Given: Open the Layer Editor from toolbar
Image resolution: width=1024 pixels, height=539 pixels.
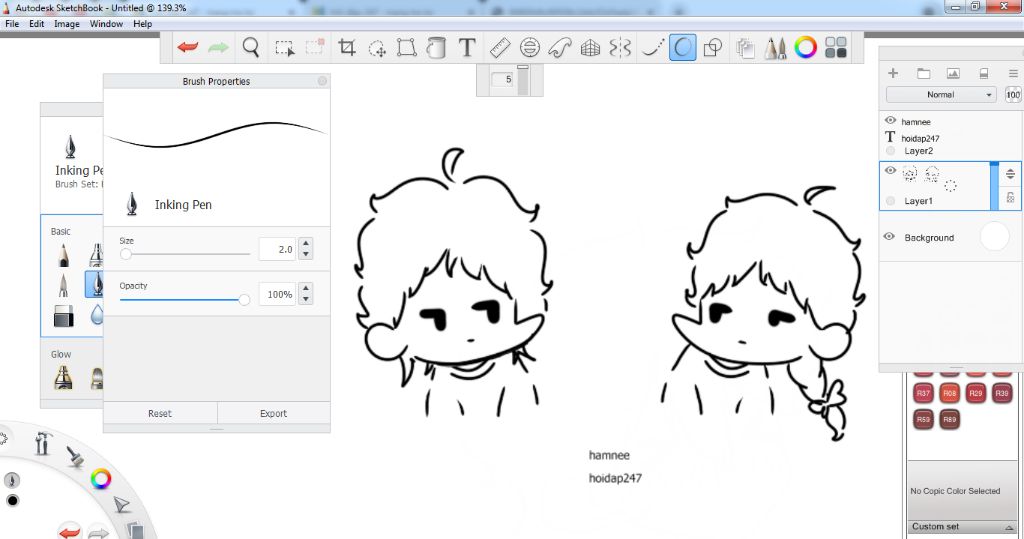Looking at the screenshot, I should pyautogui.click(x=745, y=48).
